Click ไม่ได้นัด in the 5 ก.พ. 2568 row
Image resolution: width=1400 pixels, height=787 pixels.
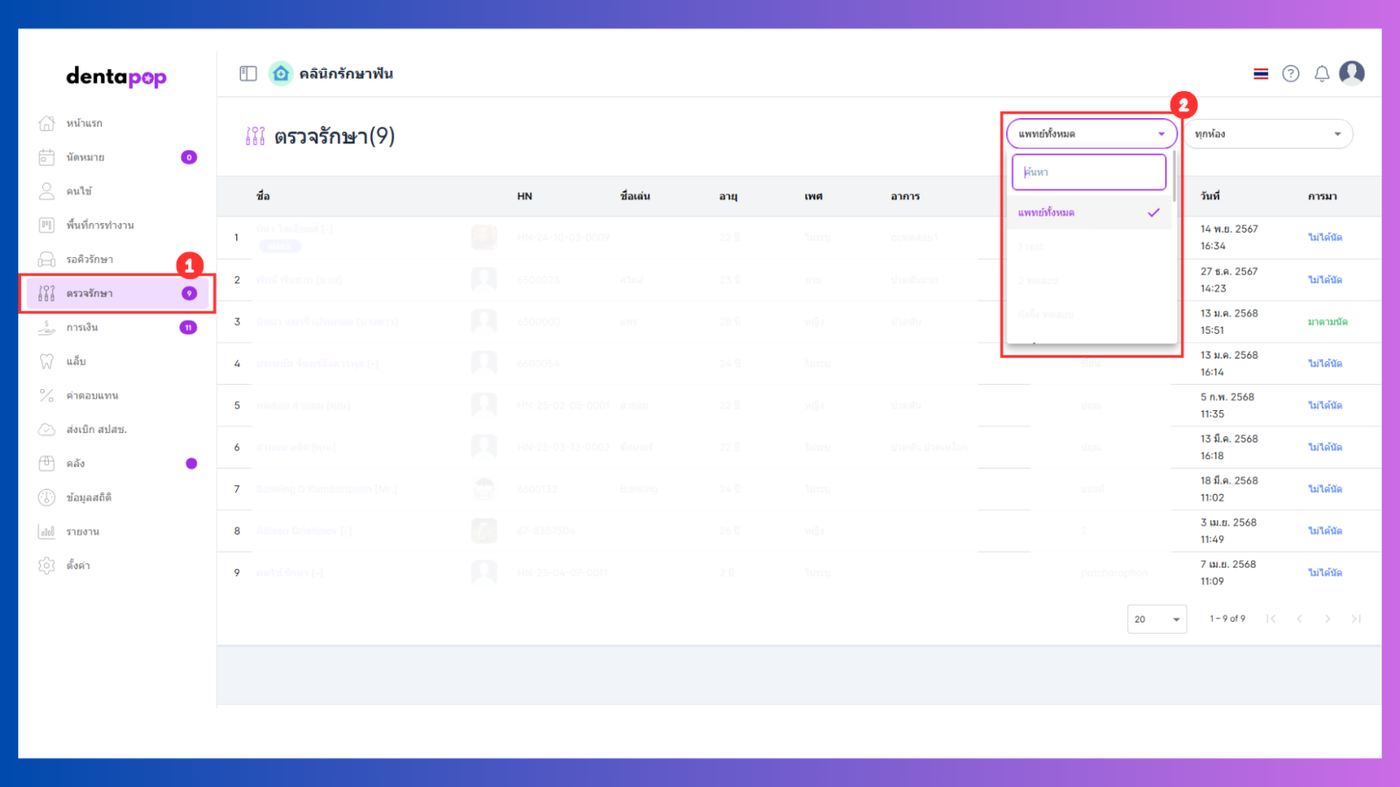pyautogui.click(x=1325, y=406)
